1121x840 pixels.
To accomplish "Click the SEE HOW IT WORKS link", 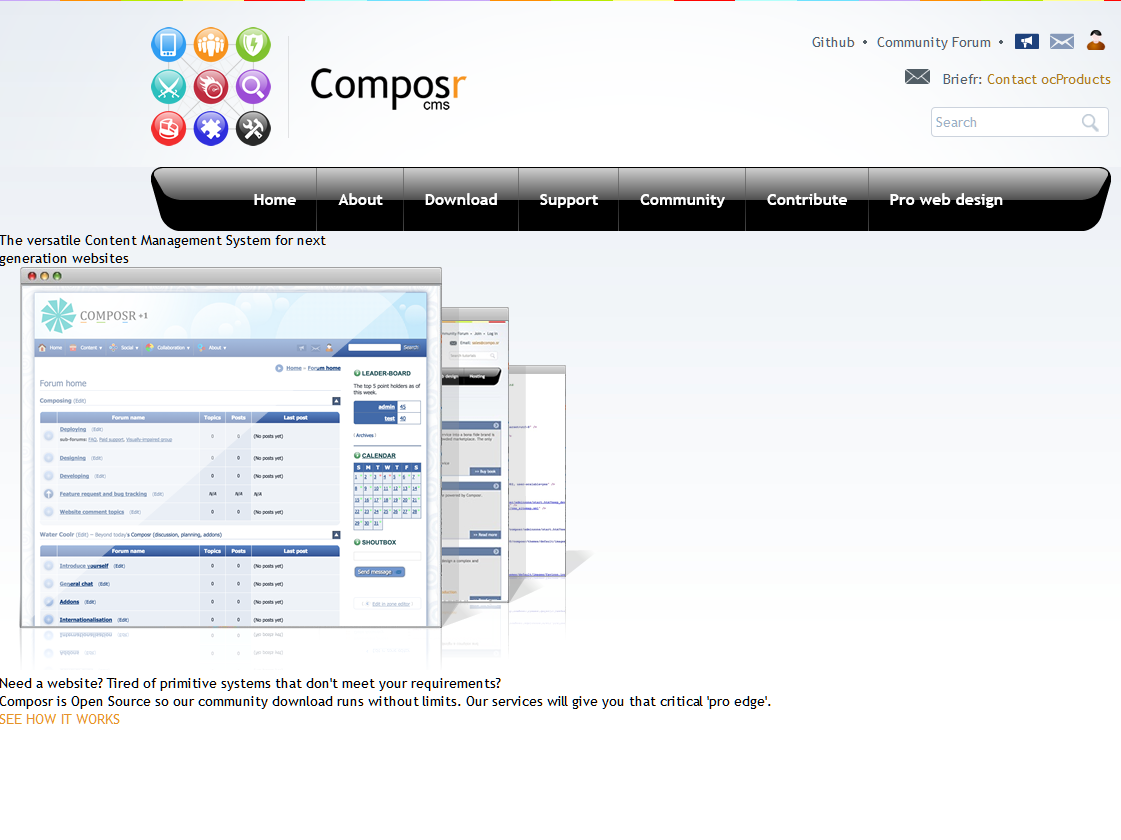I will pos(60,719).
